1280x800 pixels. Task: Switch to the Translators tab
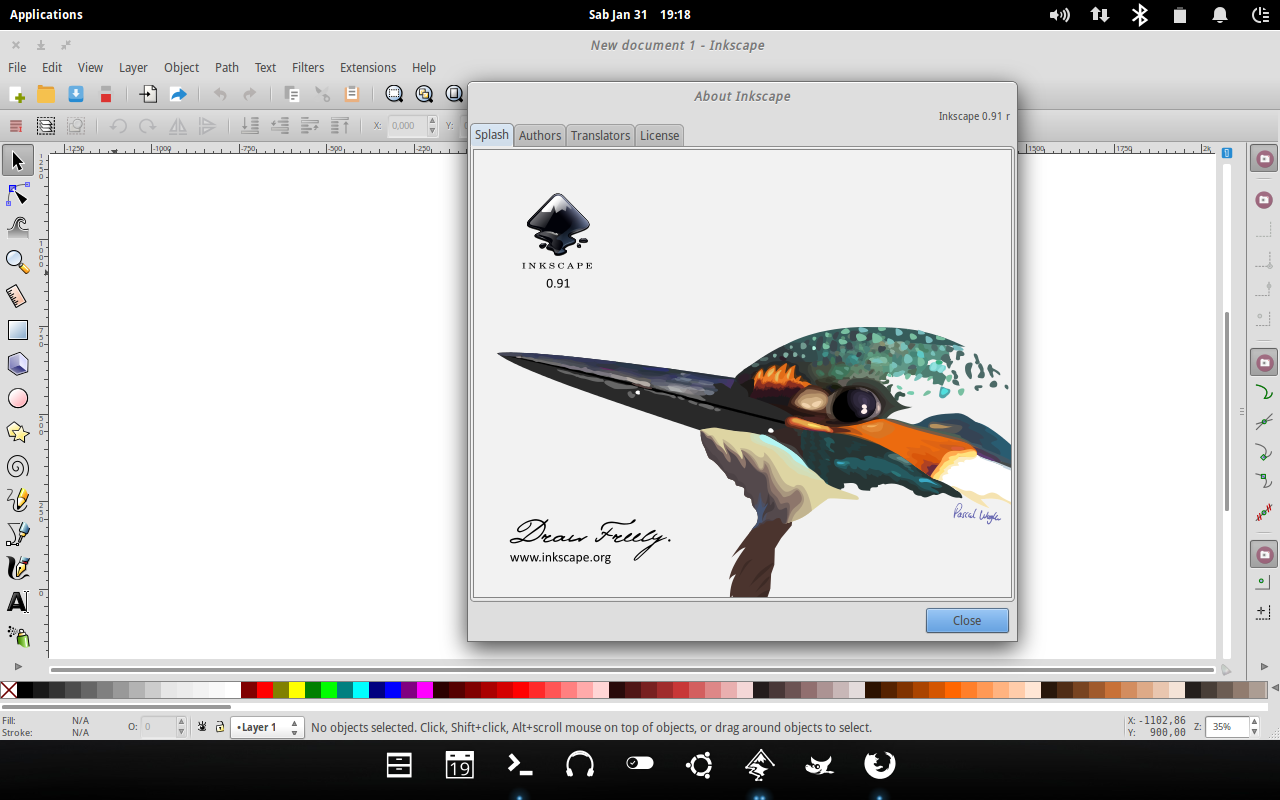(x=600, y=135)
